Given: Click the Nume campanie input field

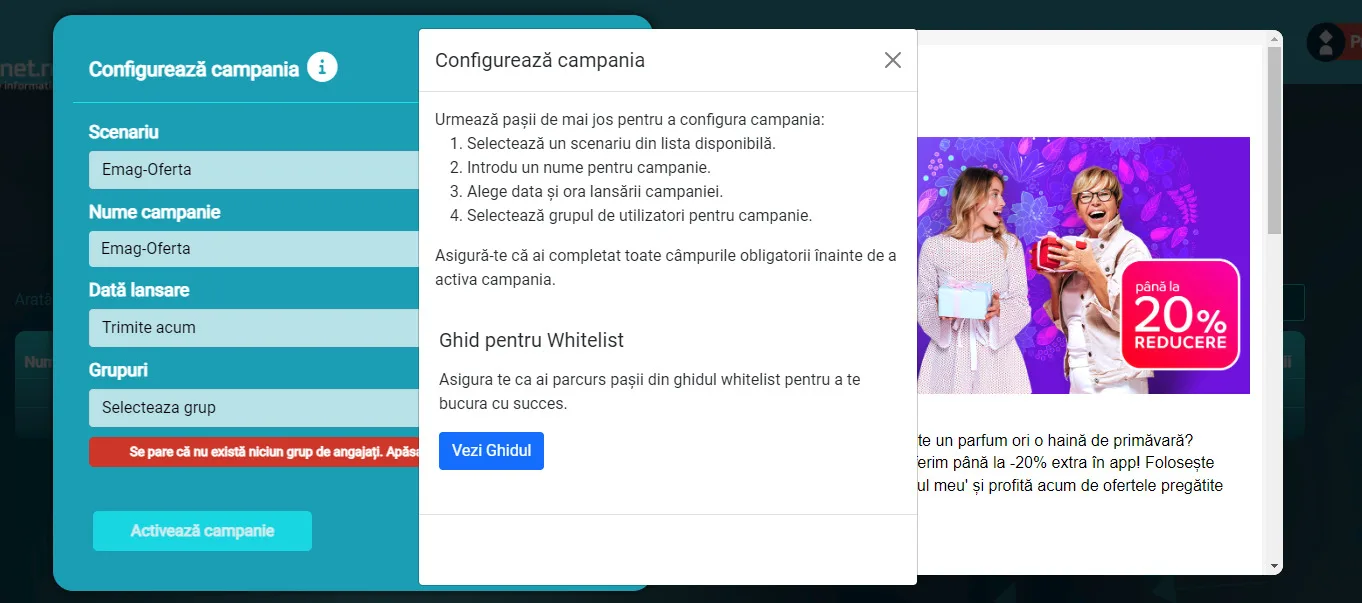Looking at the screenshot, I should click(x=254, y=248).
